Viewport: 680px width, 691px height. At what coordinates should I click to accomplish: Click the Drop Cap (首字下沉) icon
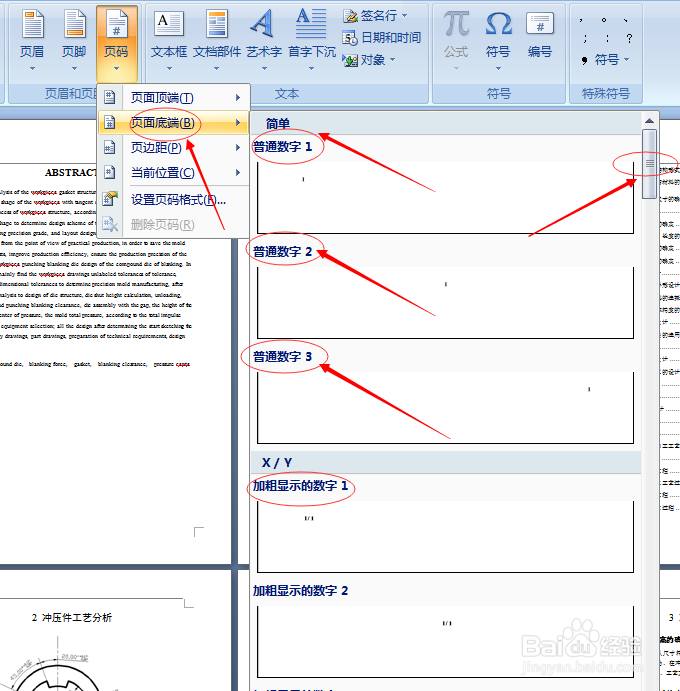(311, 23)
